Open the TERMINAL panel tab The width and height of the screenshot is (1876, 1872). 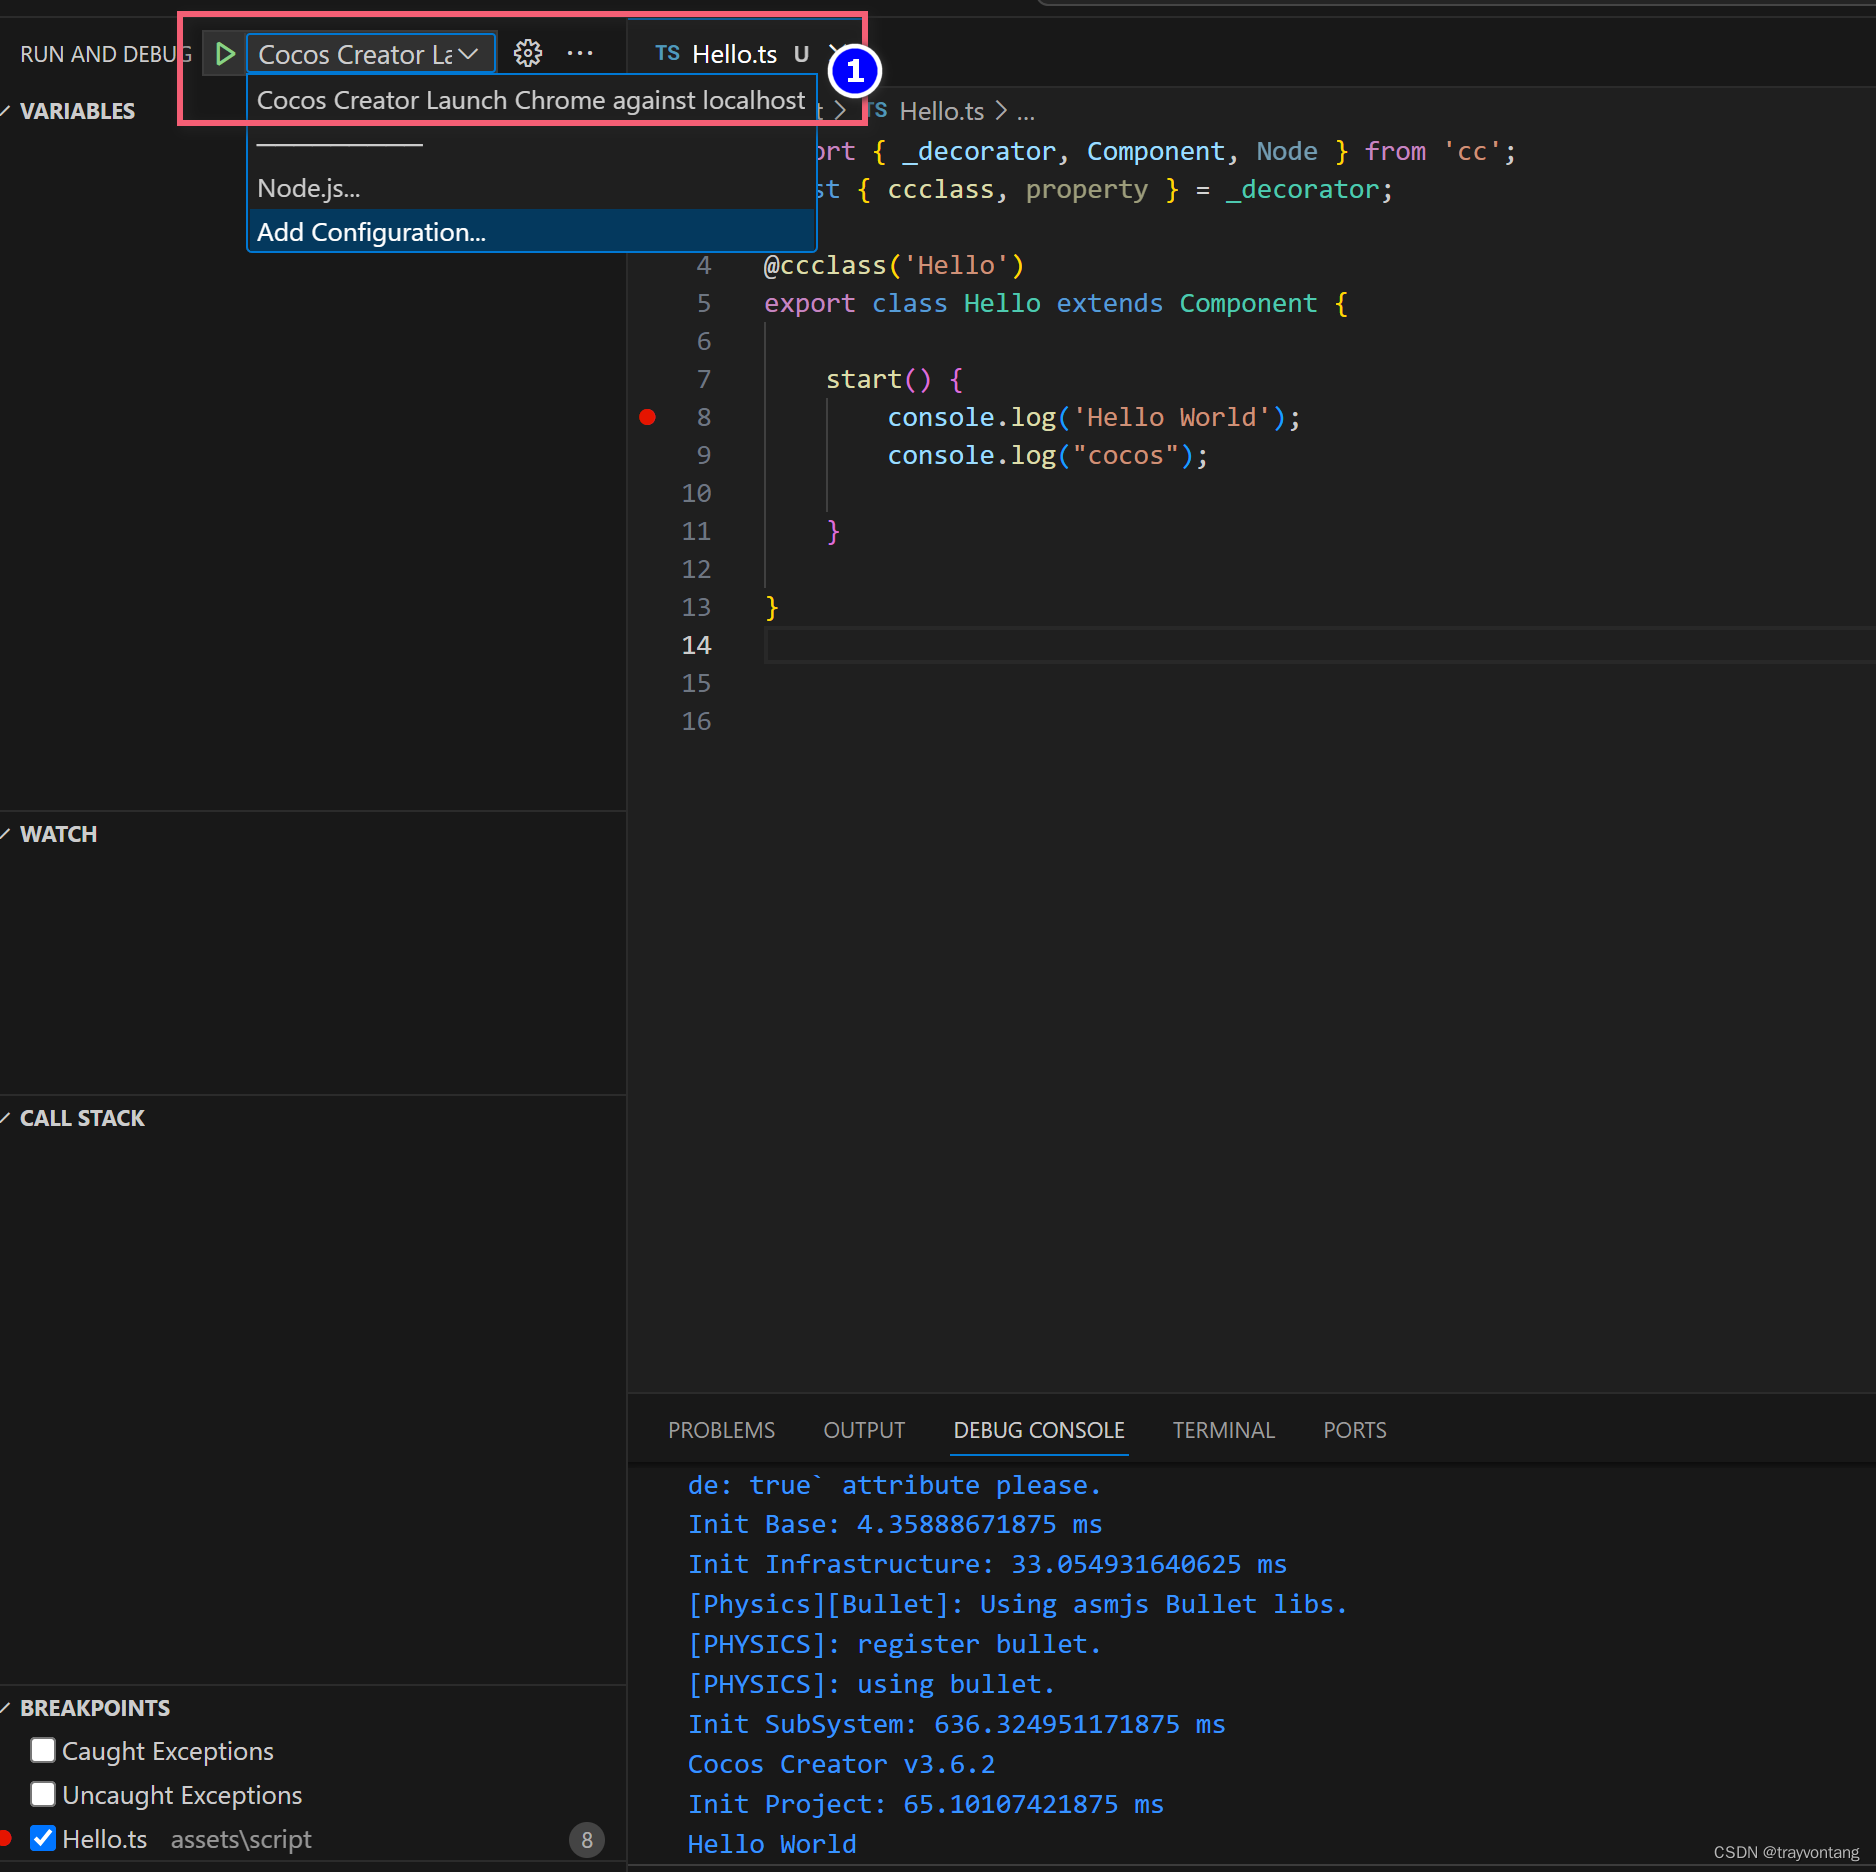(1224, 1431)
